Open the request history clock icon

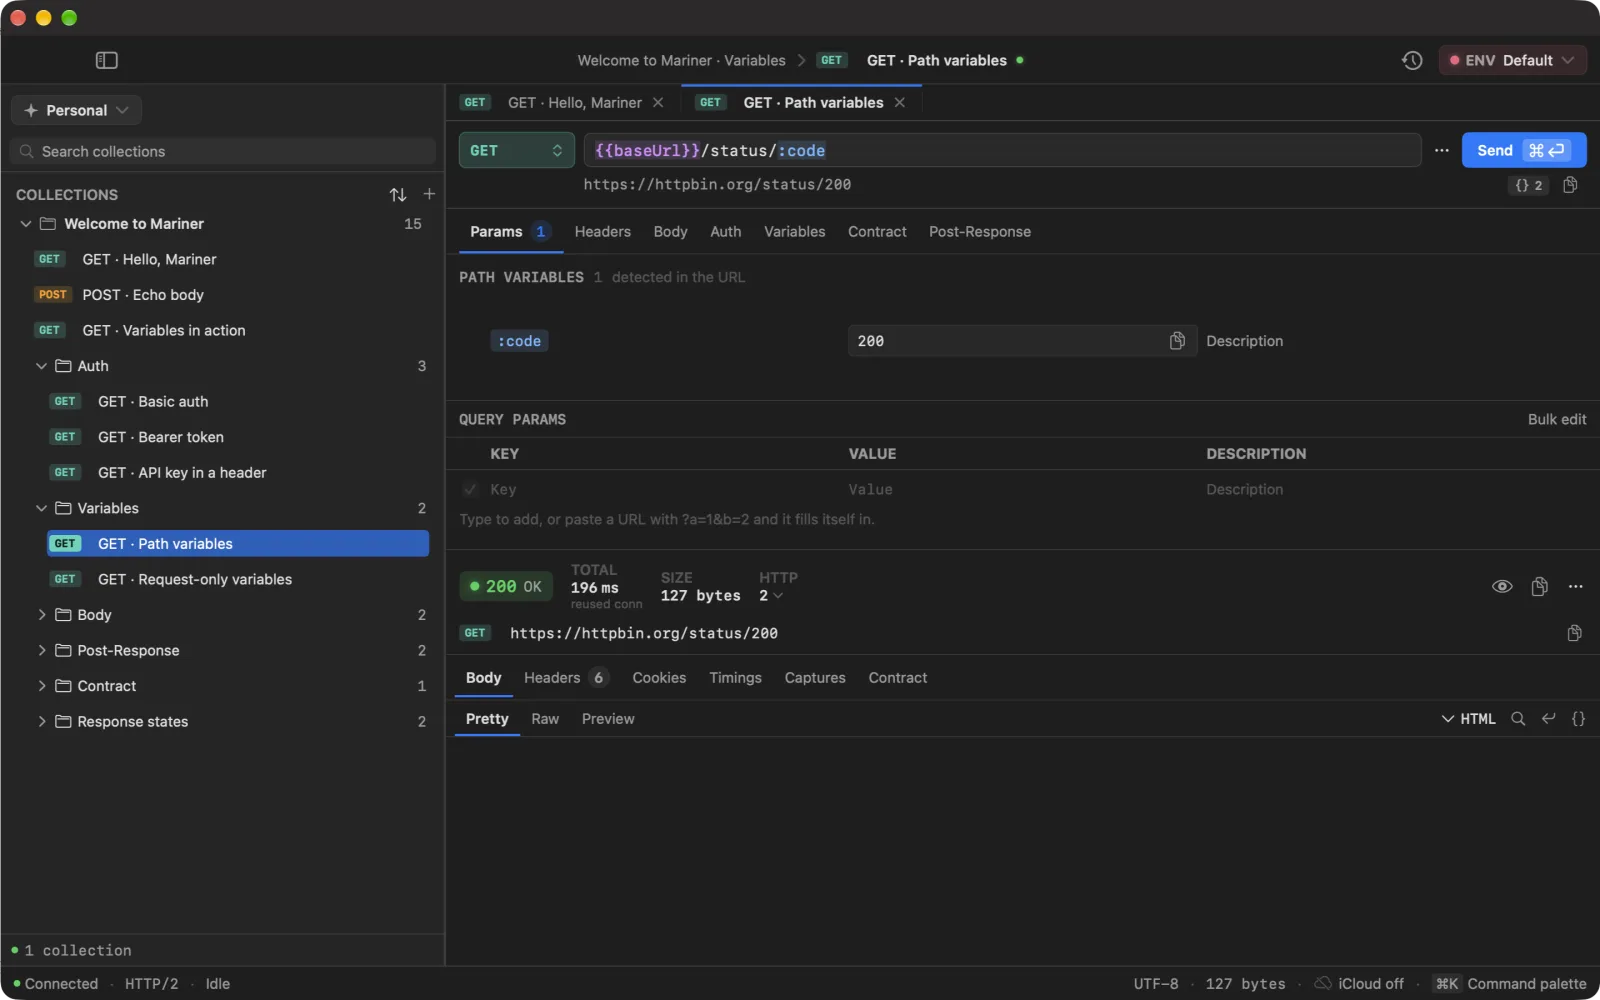click(x=1412, y=60)
